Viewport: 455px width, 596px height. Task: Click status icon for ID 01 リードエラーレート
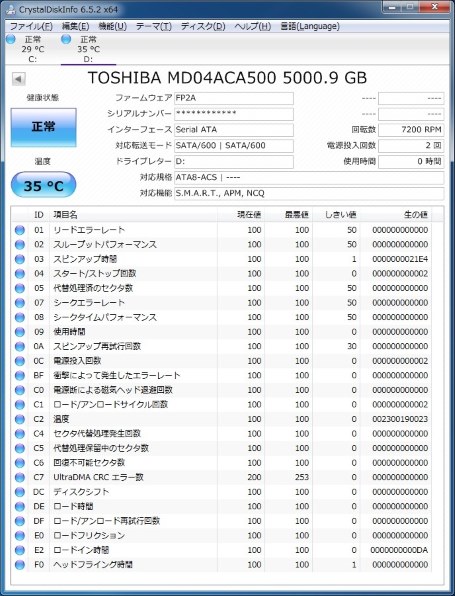20,230
